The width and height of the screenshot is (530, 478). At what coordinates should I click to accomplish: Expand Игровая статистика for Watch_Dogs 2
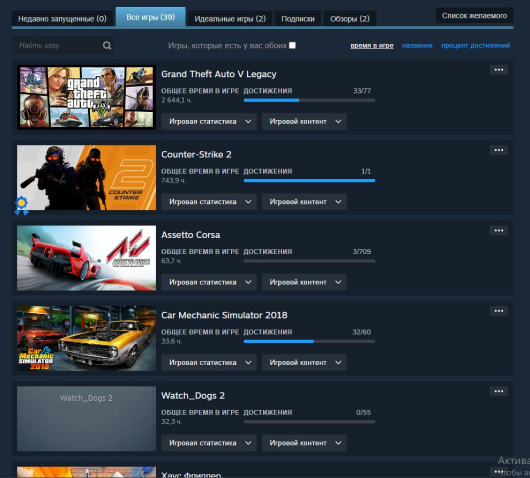point(209,443)
